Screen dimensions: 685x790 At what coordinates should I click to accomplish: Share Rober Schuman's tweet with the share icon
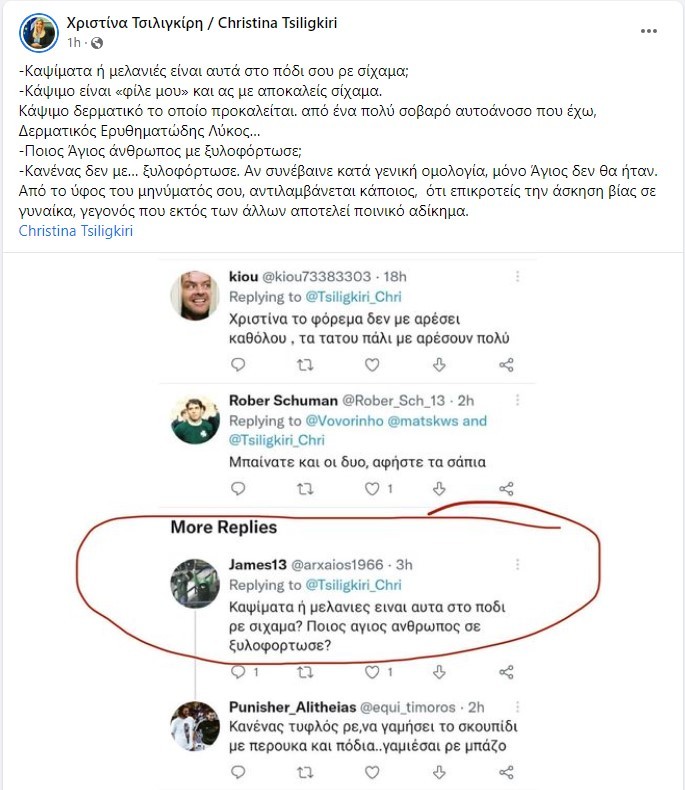507,489
